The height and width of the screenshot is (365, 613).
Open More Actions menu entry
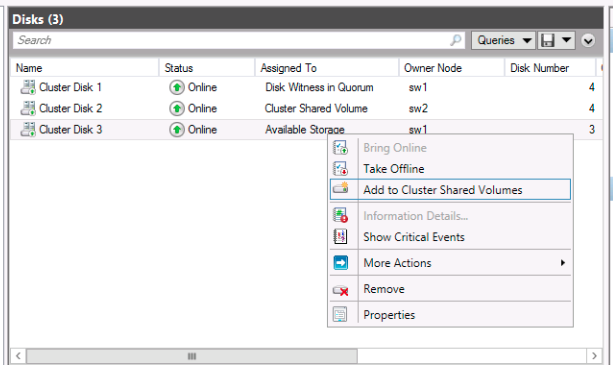(450, 263)
